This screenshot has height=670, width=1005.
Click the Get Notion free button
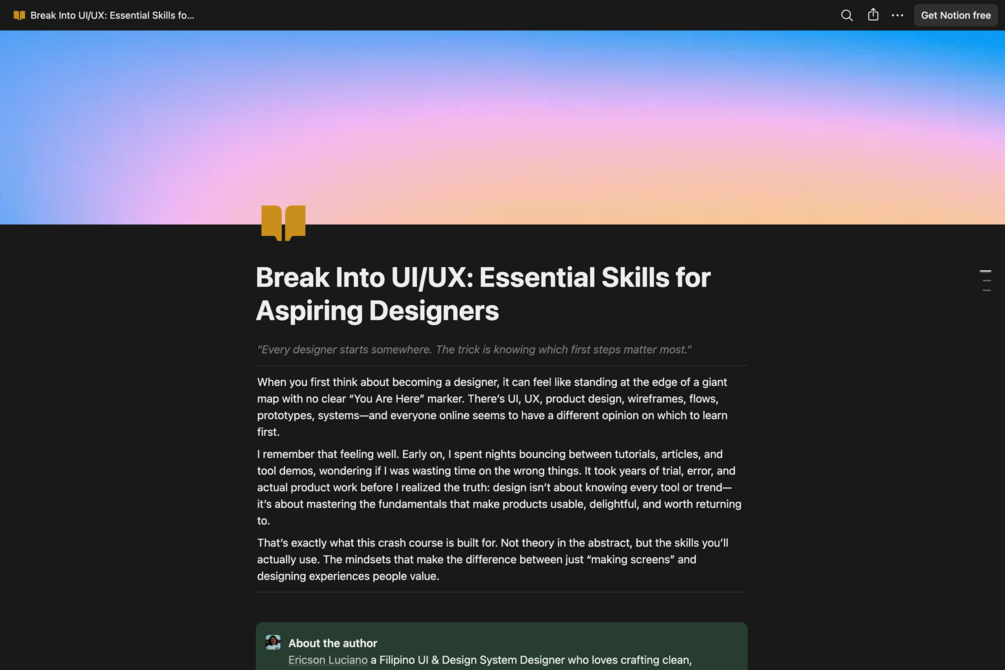[956, 15]
